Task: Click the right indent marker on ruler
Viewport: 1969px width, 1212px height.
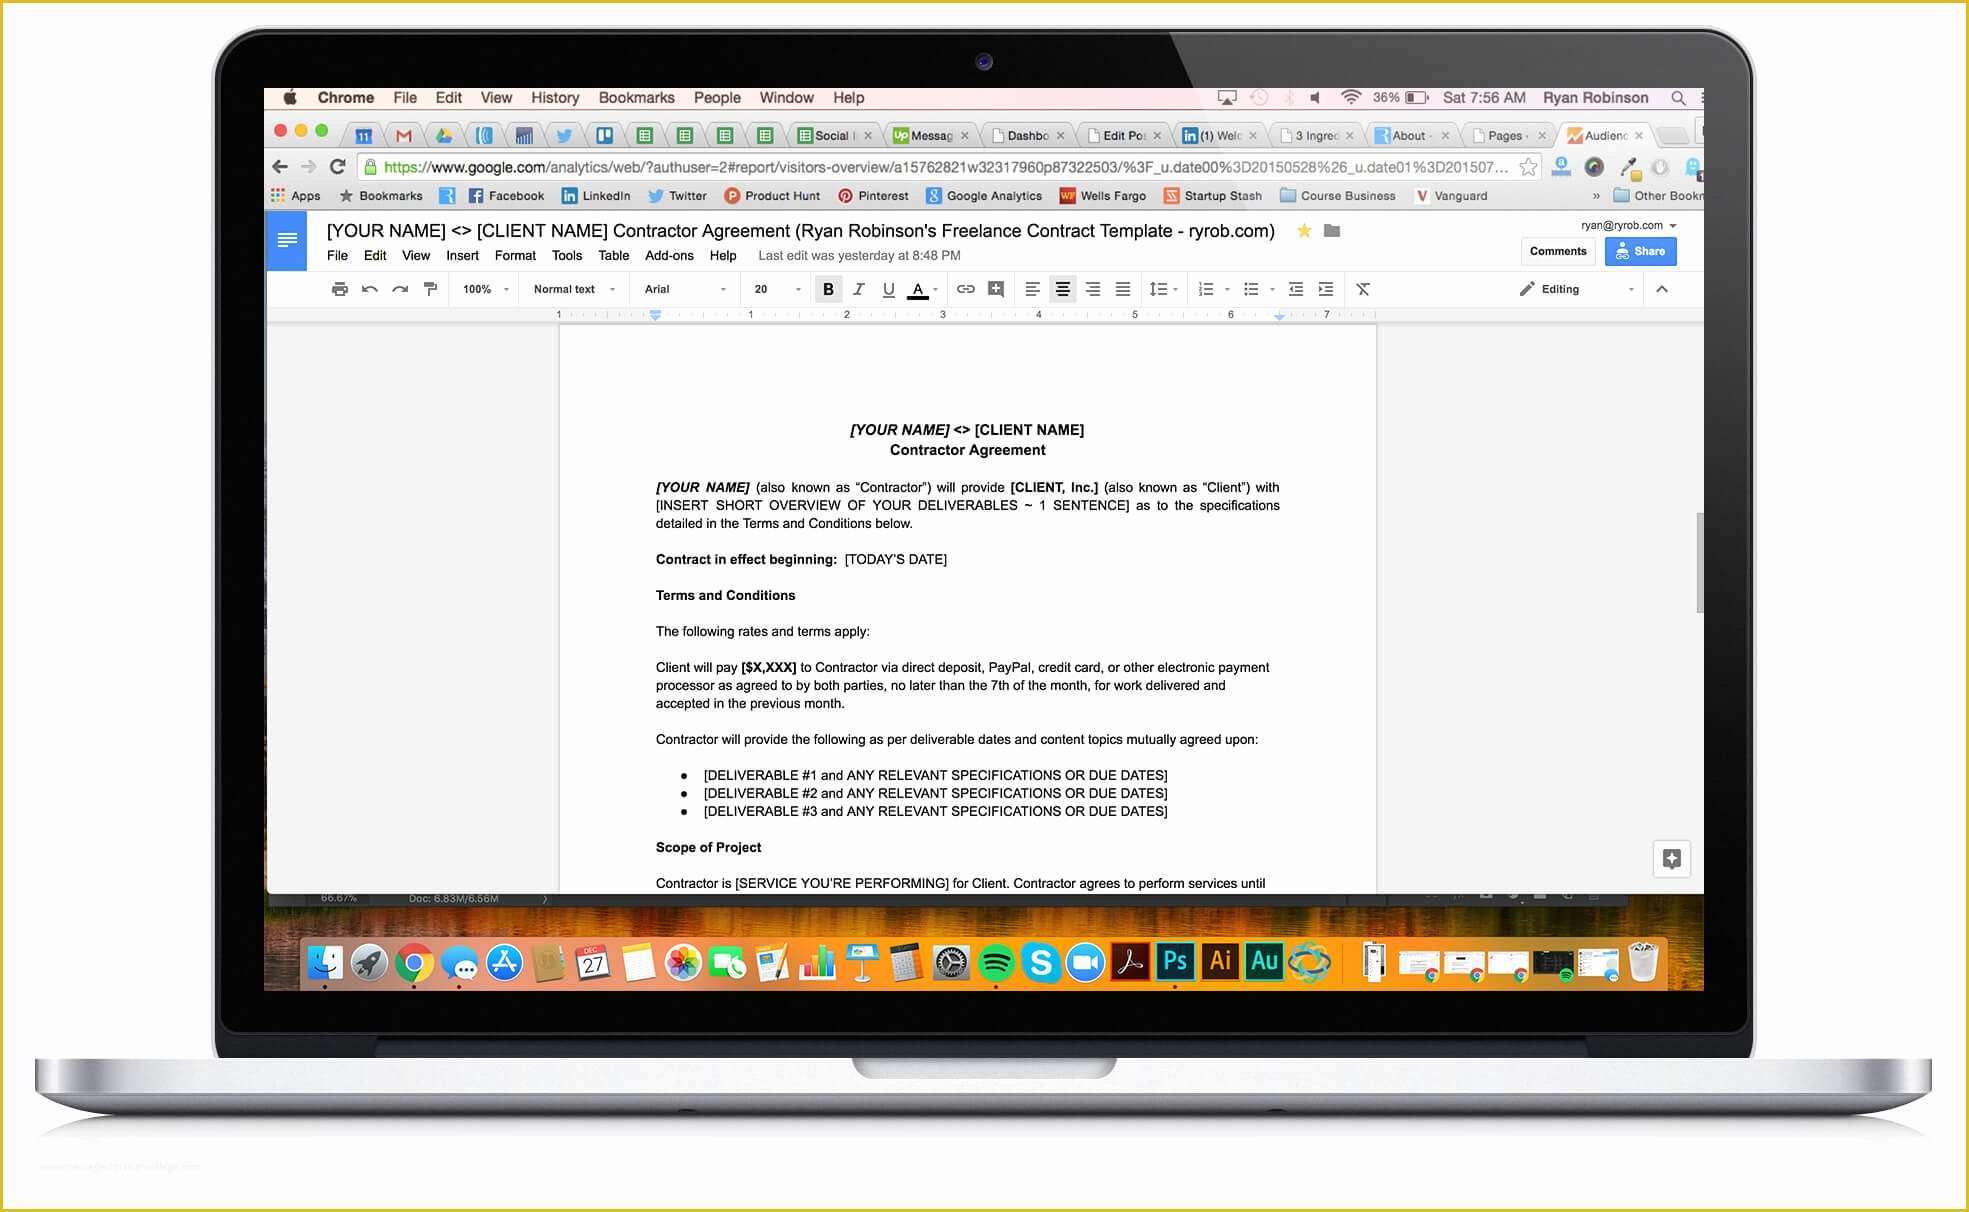Action: (x=1279, y=315)
